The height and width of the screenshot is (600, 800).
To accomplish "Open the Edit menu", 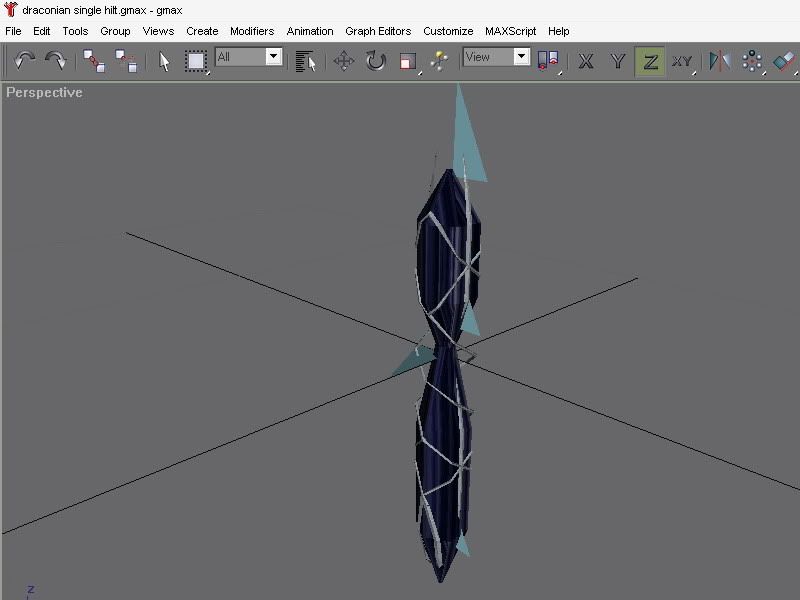I will [41, 31].
